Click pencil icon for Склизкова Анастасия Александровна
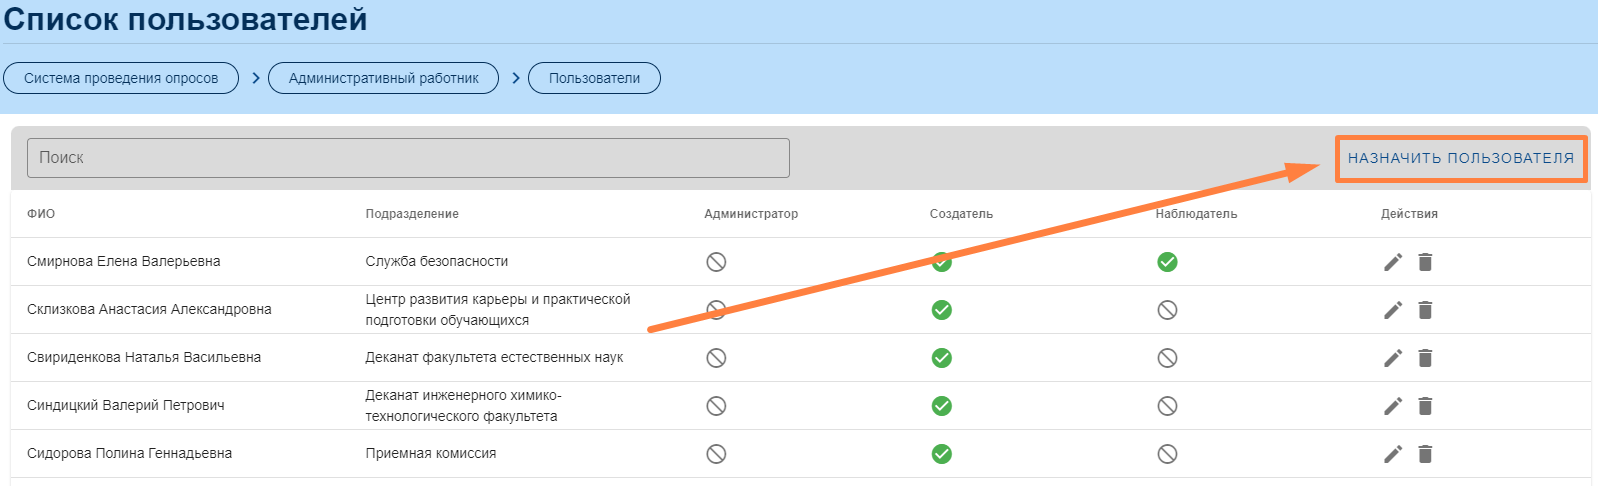Image resolution: width=1598 pixels, height=486 pixels. click(x=1393, y=310)
